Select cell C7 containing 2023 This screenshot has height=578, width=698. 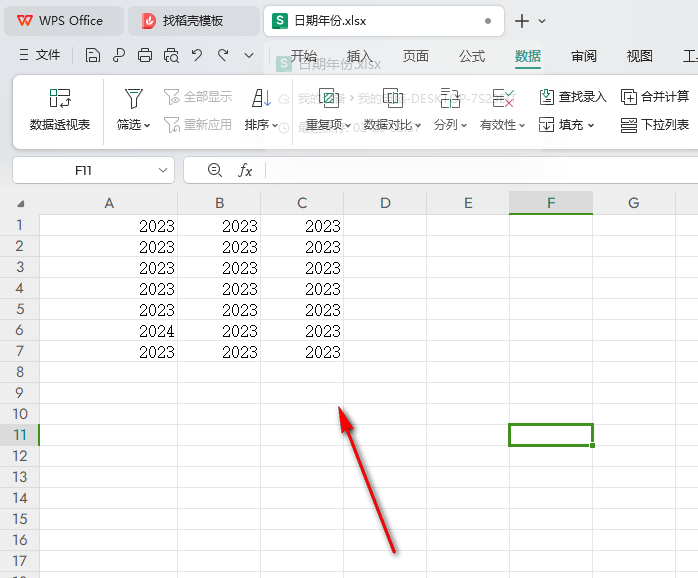click(302, 351)
